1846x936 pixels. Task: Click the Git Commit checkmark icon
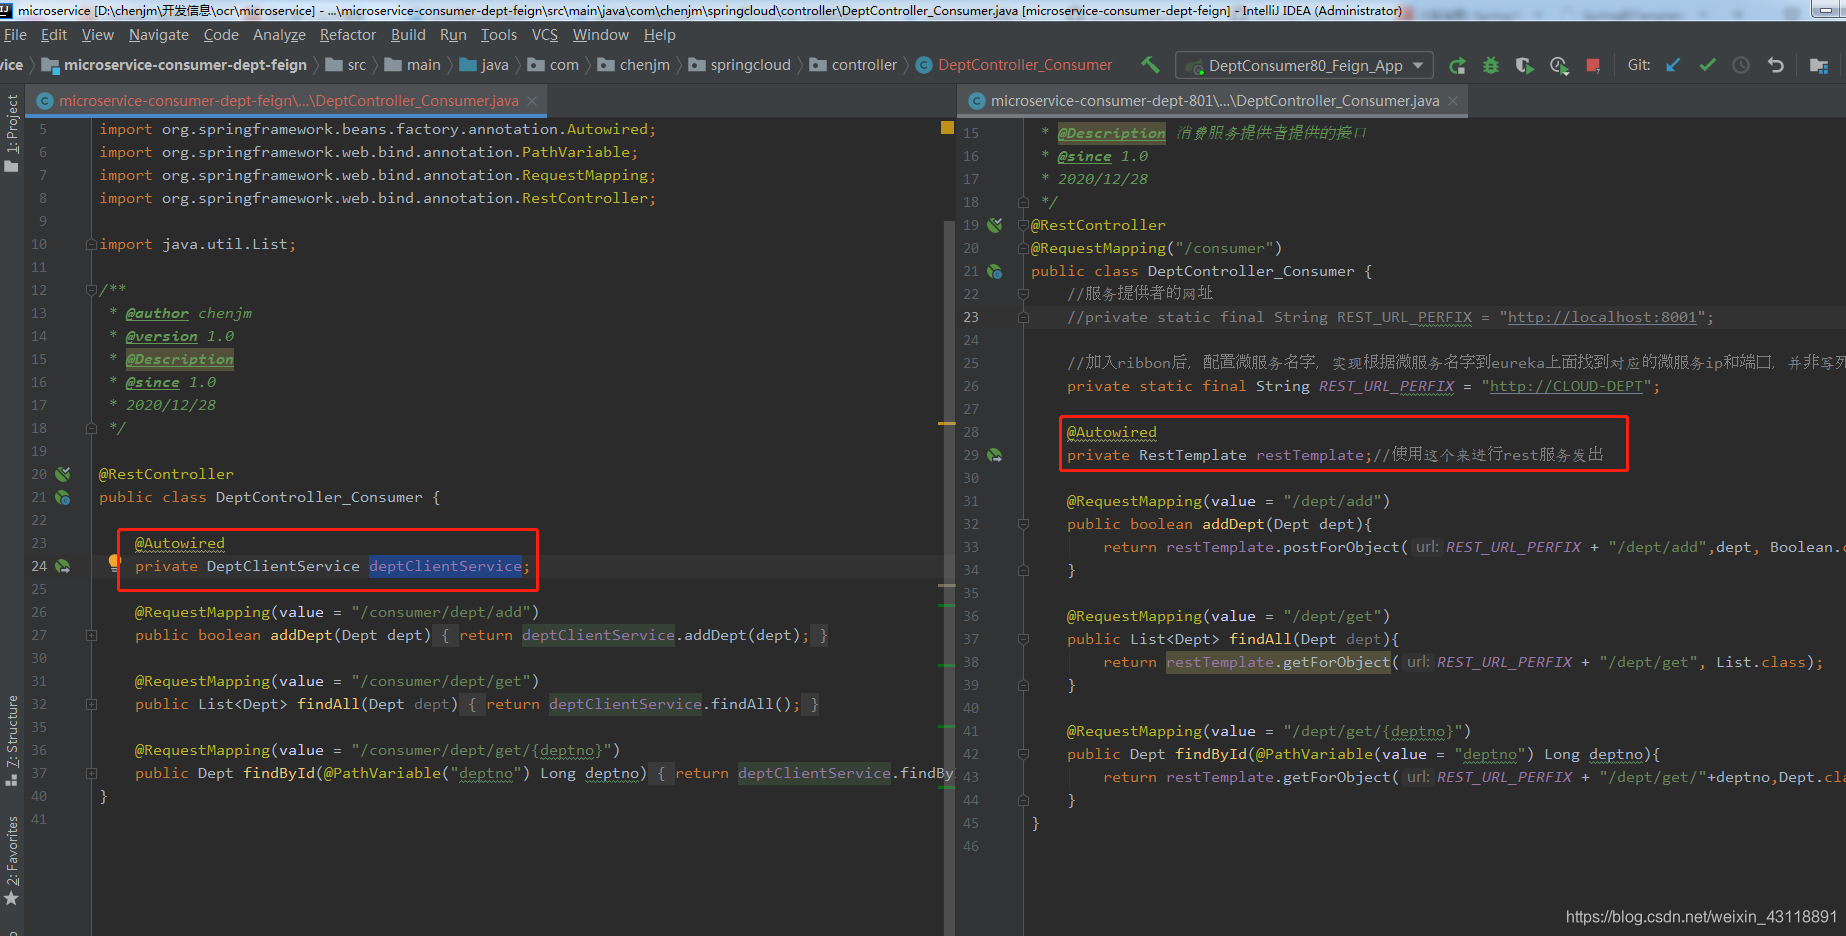1707,66
